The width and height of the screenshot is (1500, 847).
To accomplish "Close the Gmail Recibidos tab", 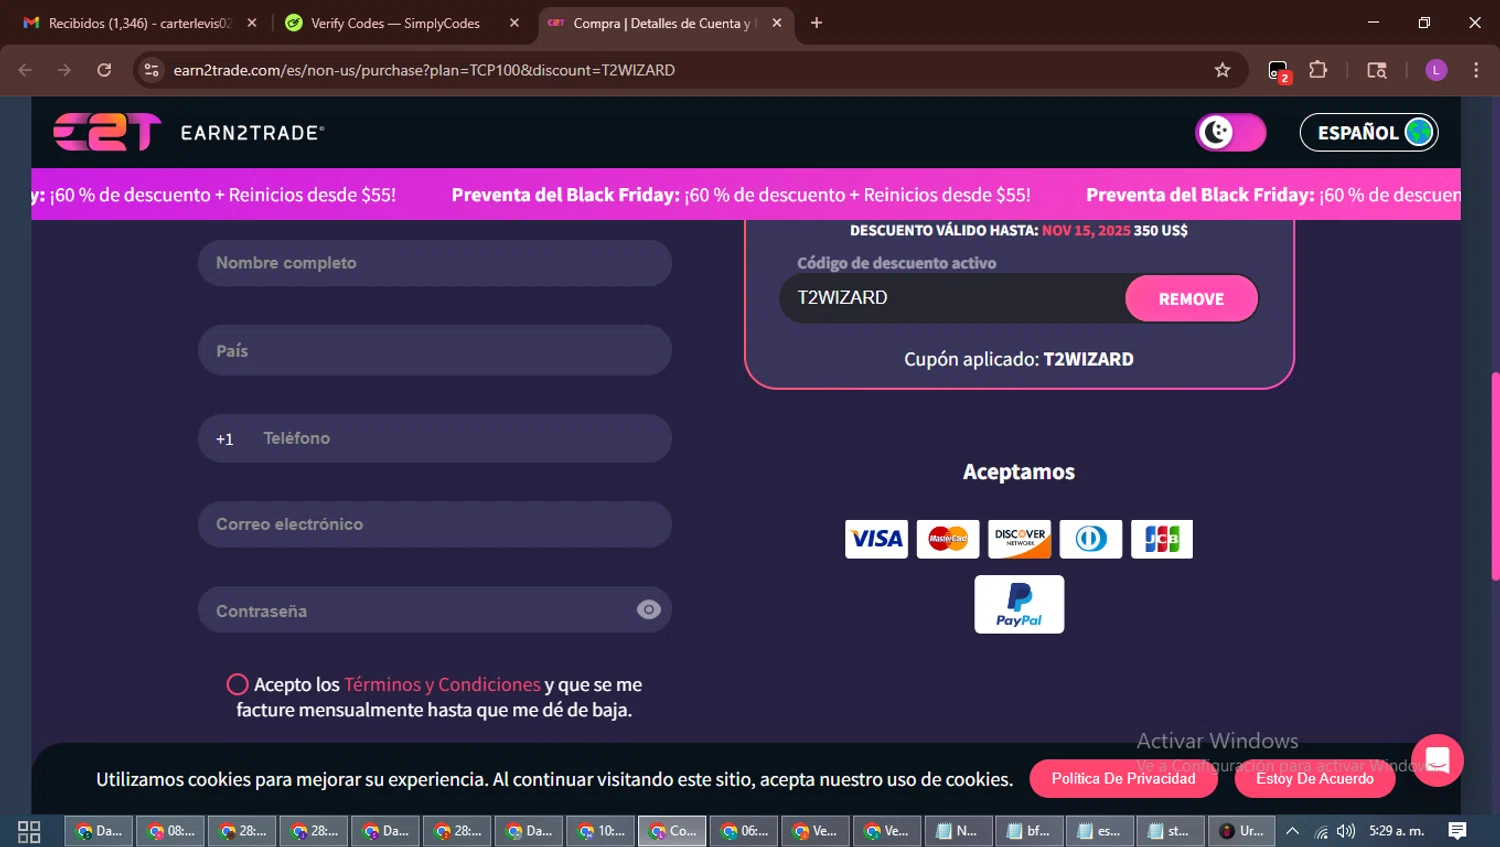I will point(252,23).
